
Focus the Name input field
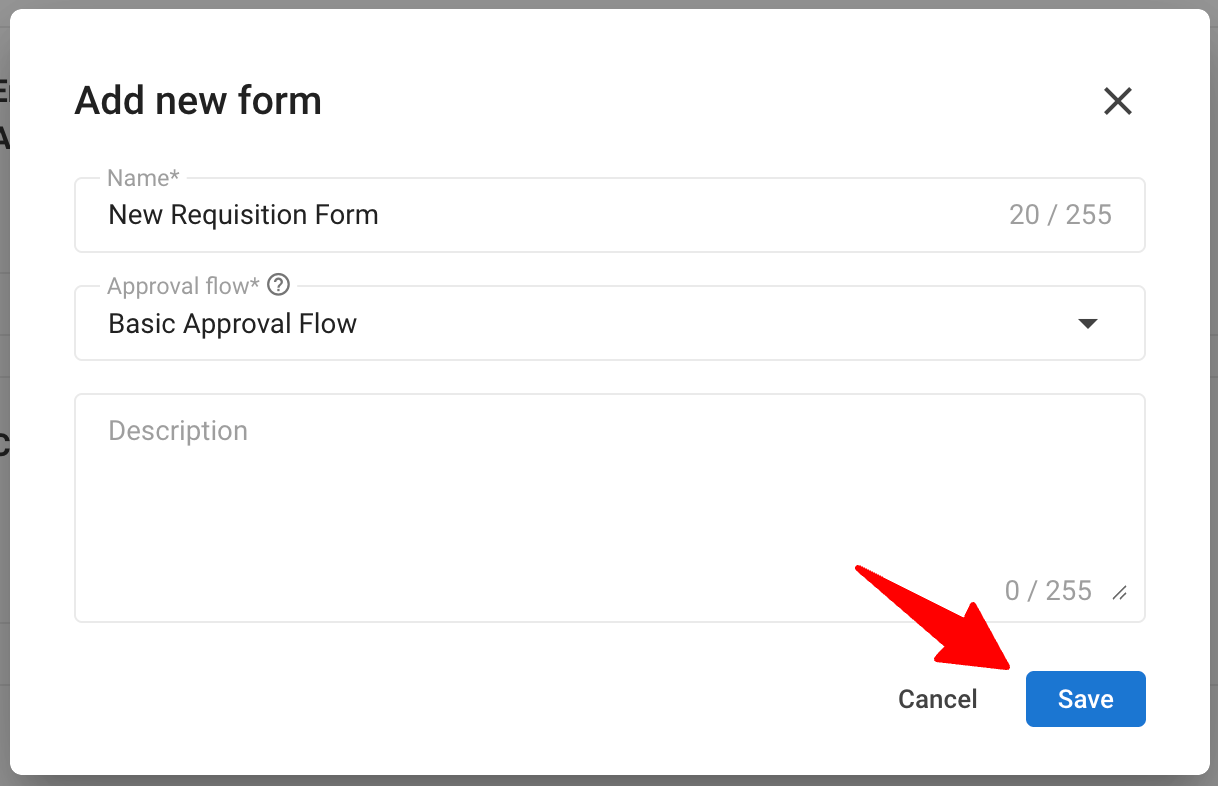(x=609, y=215)
